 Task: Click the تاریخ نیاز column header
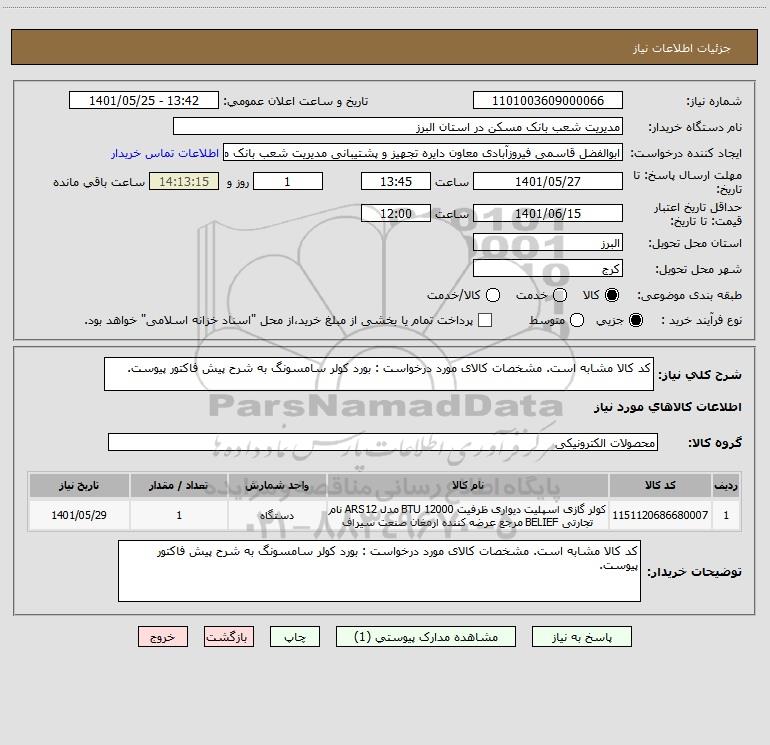pyautogui.click(x=79, y=485)
